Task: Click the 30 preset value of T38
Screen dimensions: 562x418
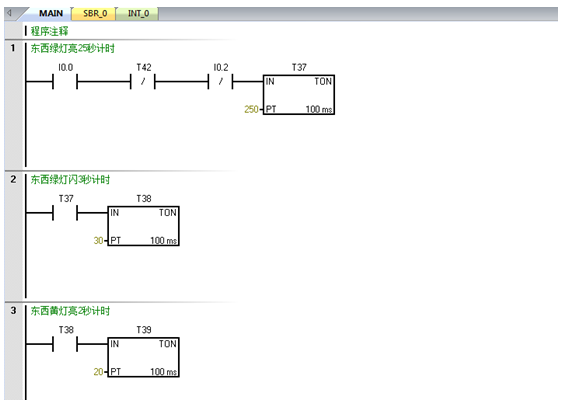Action: coord(98,240)
